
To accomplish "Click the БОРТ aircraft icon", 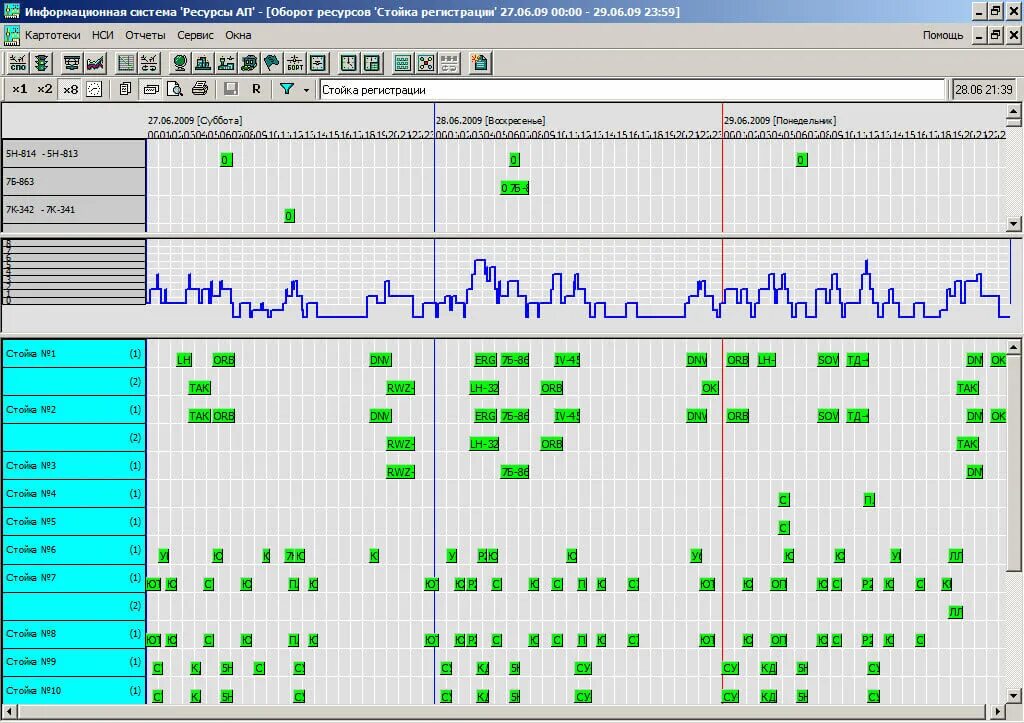I will [x=295, y=63].
